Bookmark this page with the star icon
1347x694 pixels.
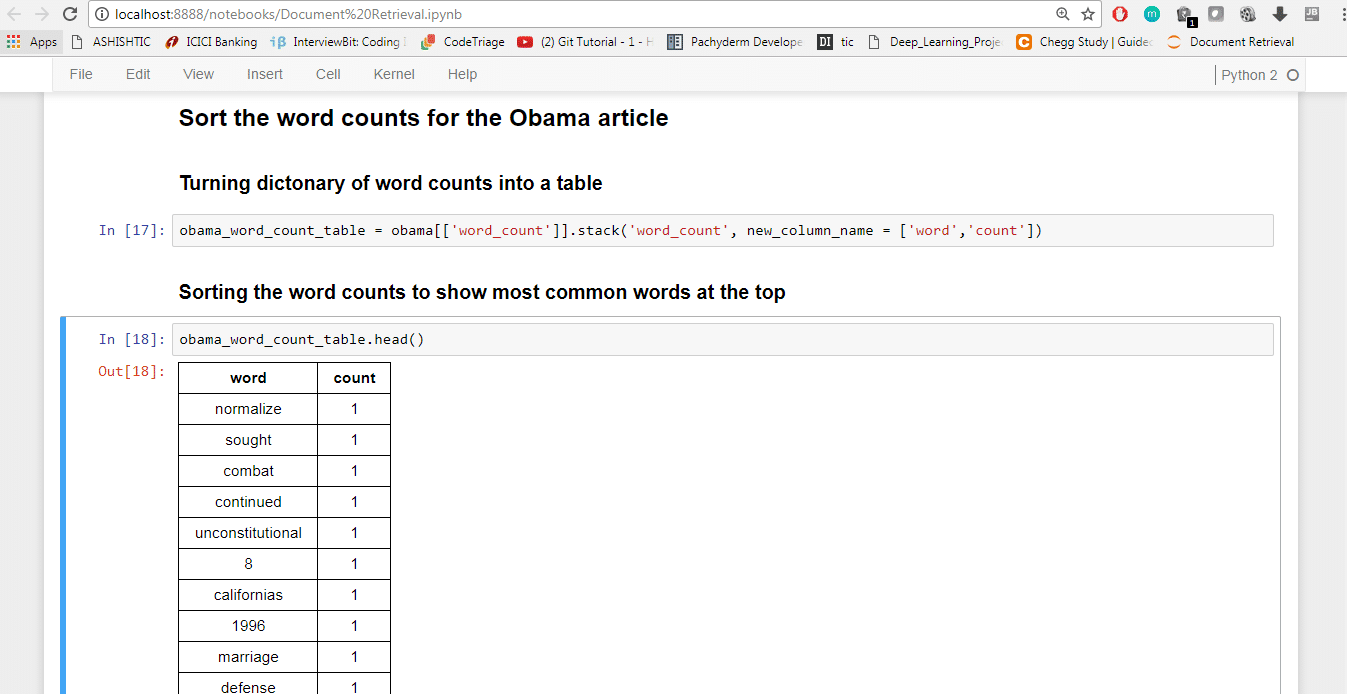point(1088,14)
